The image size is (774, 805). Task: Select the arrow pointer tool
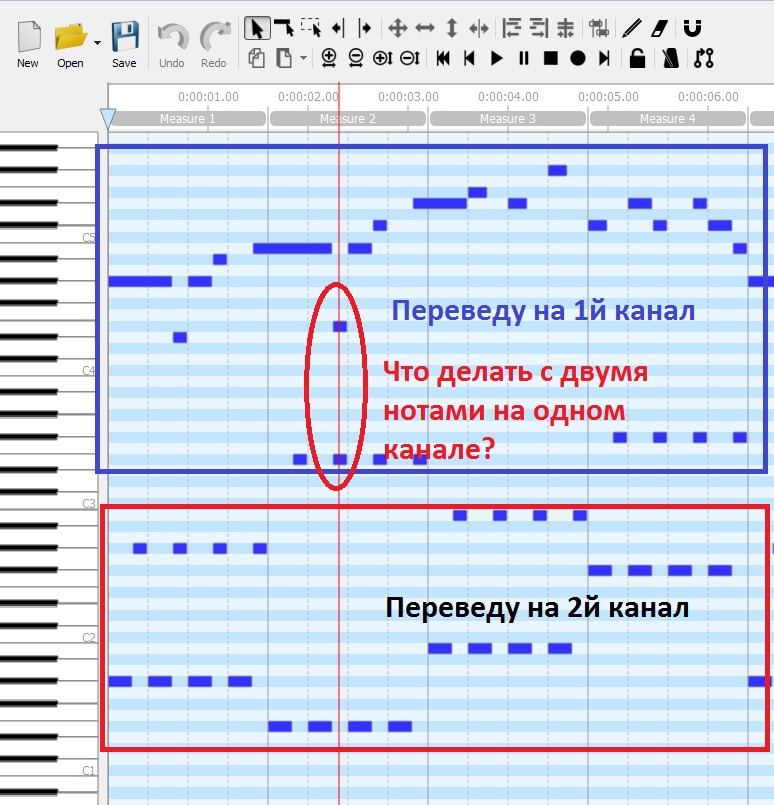tap(257, 28)
